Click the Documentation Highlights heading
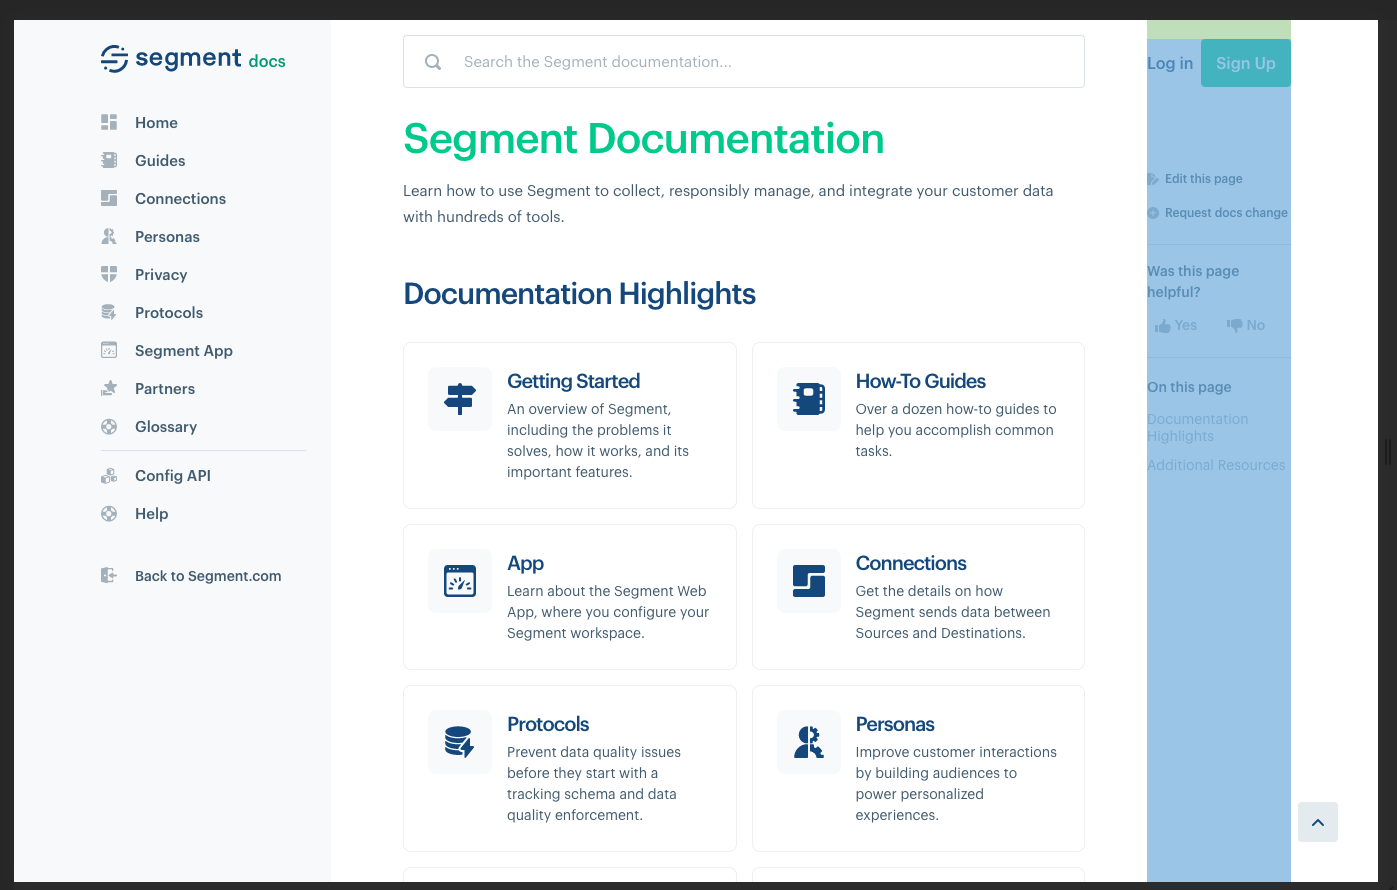 (x=579, y=293)
